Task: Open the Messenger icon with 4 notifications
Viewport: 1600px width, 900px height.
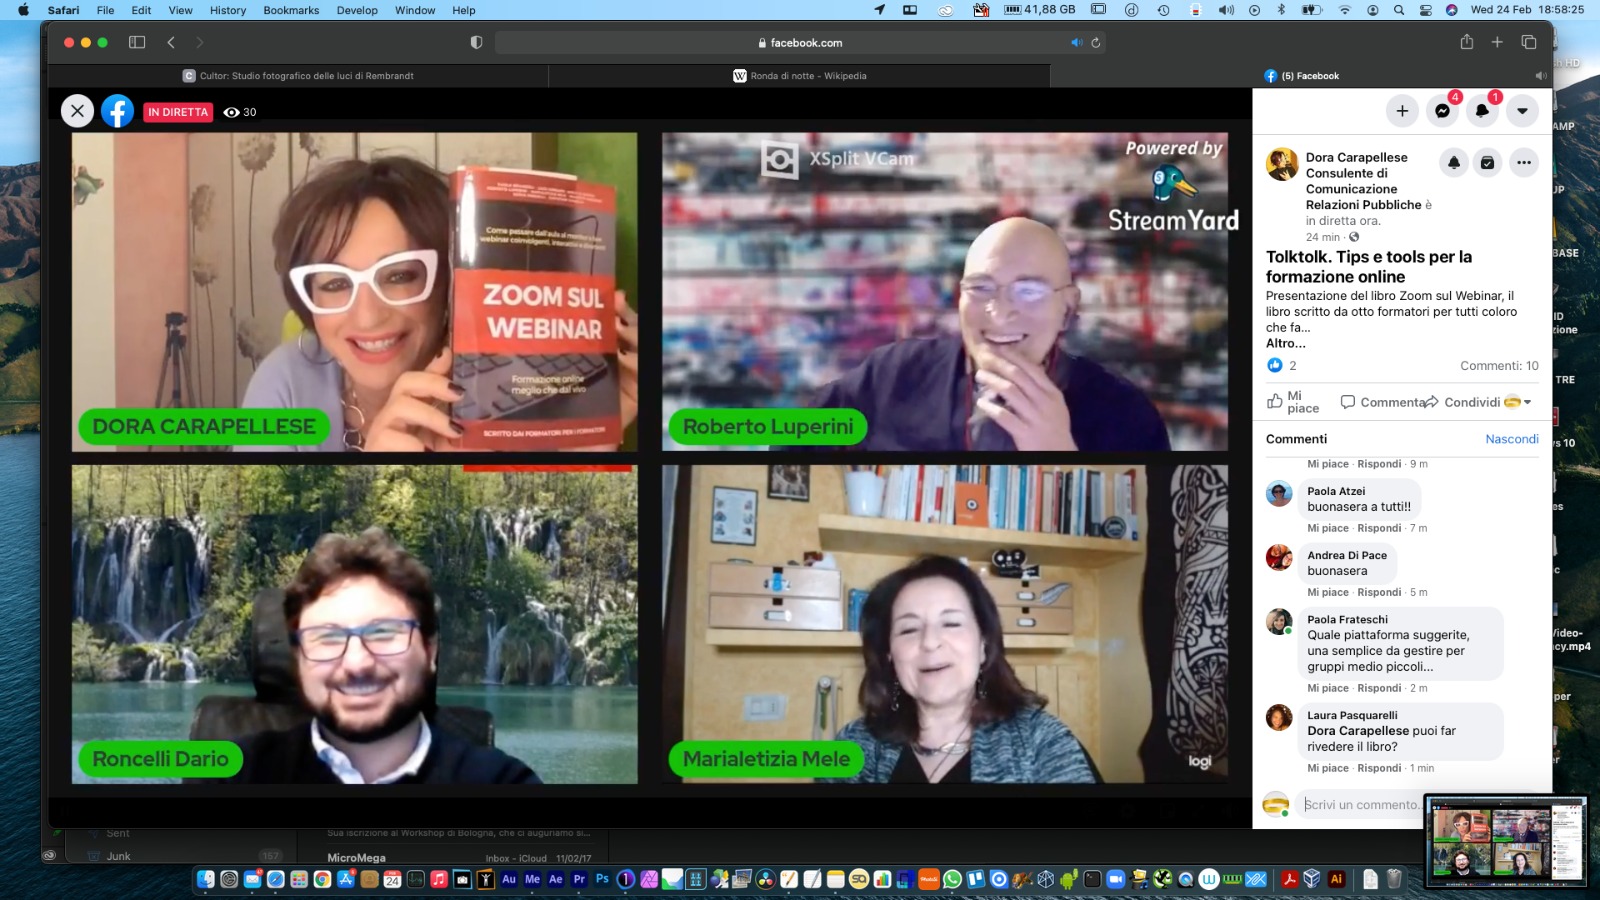Action: [1442, 111]
